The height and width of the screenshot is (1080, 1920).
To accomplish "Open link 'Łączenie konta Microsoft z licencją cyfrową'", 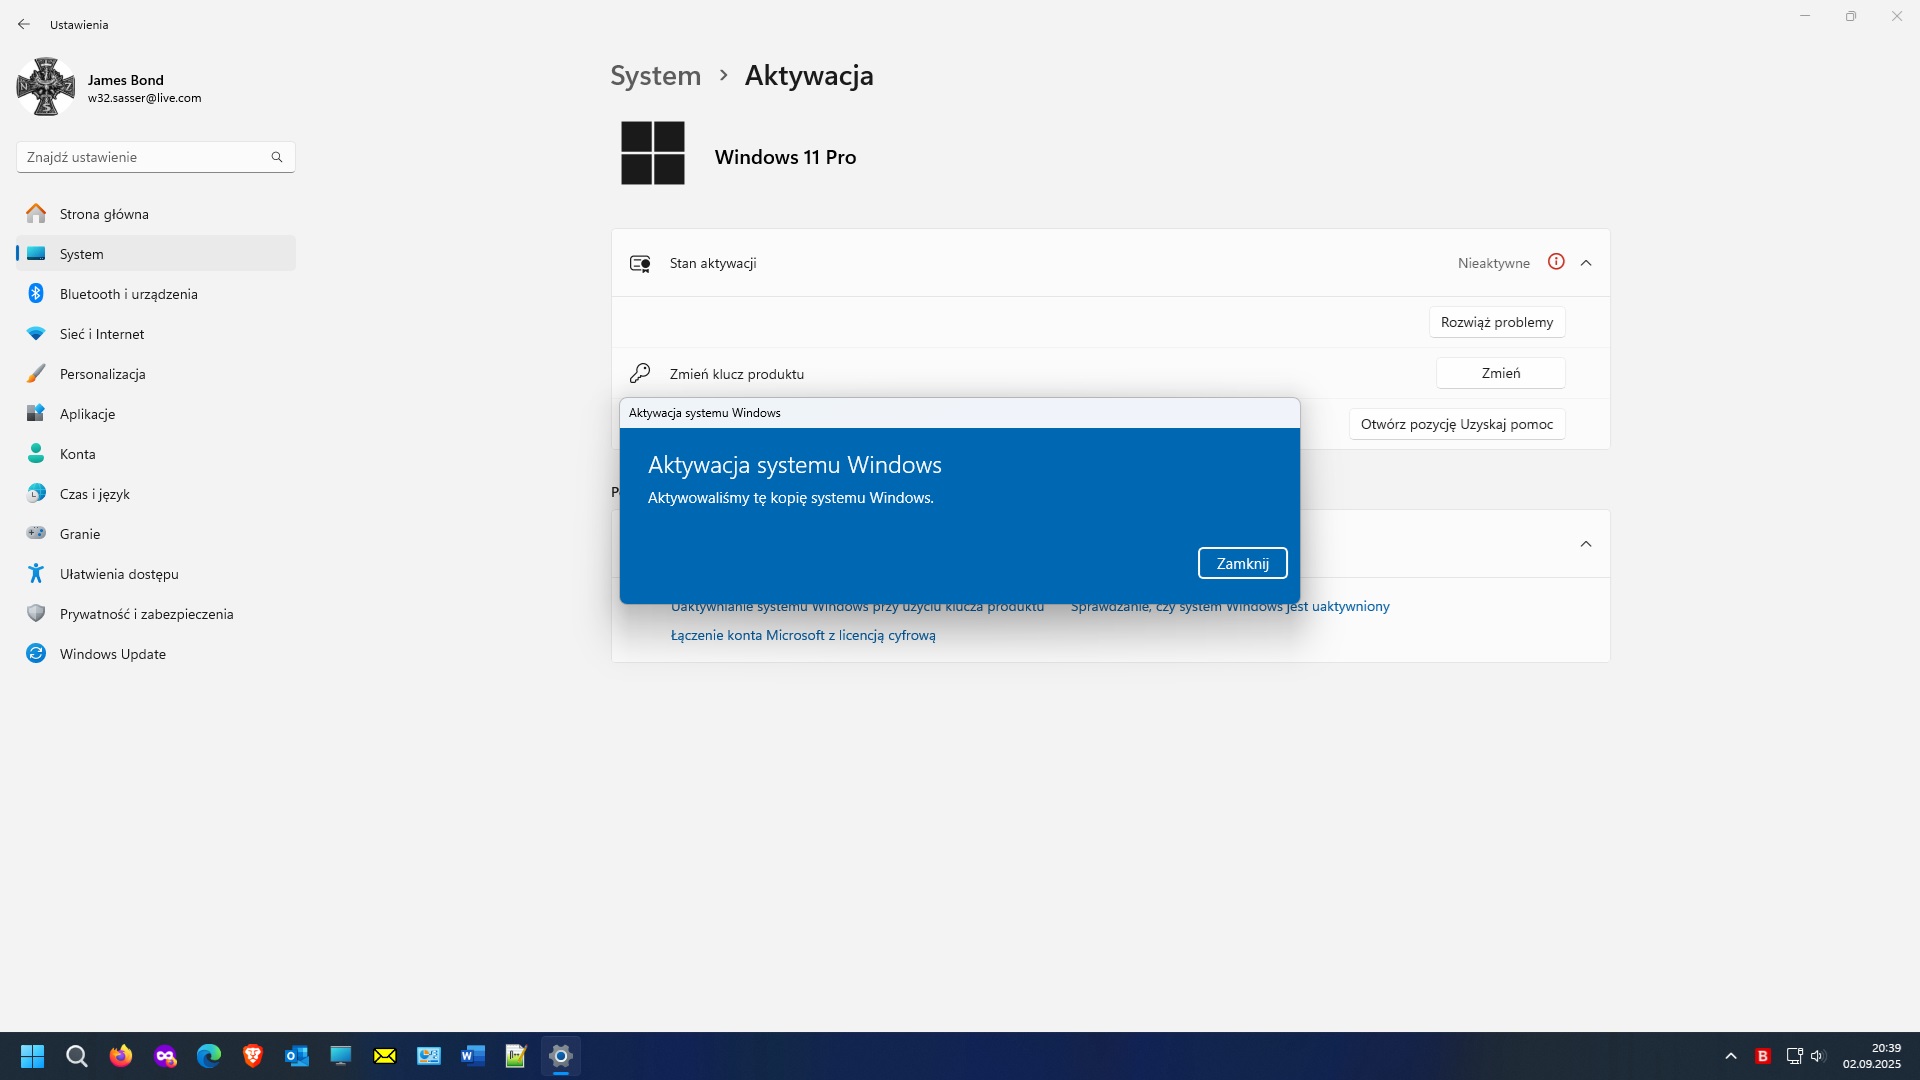I will coord(803,635).
